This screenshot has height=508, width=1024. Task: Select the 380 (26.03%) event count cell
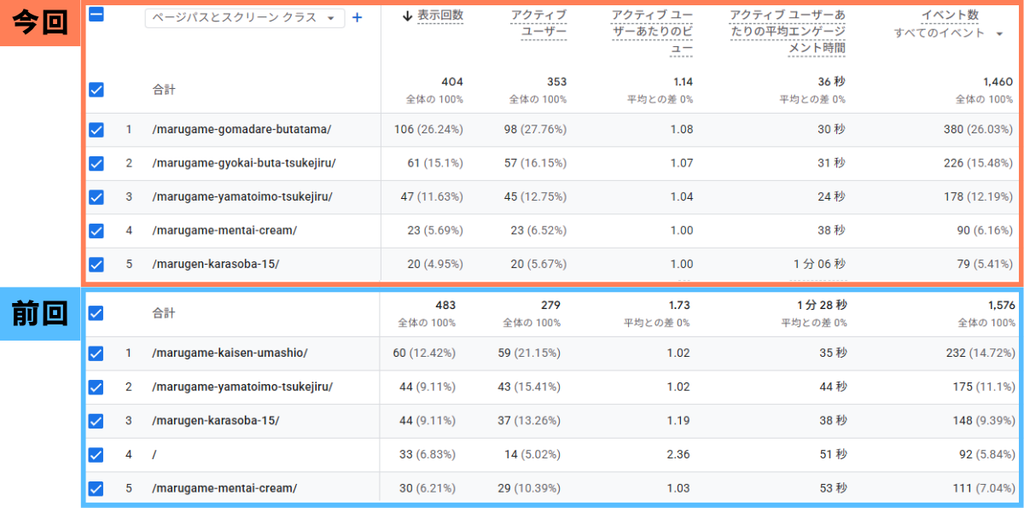tap(977, 130)
